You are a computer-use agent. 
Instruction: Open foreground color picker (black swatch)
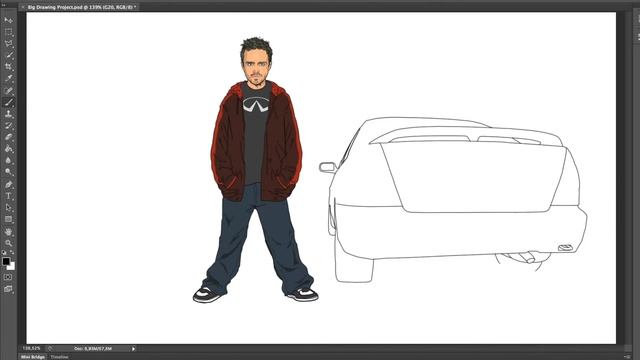(x=6, y=261)
